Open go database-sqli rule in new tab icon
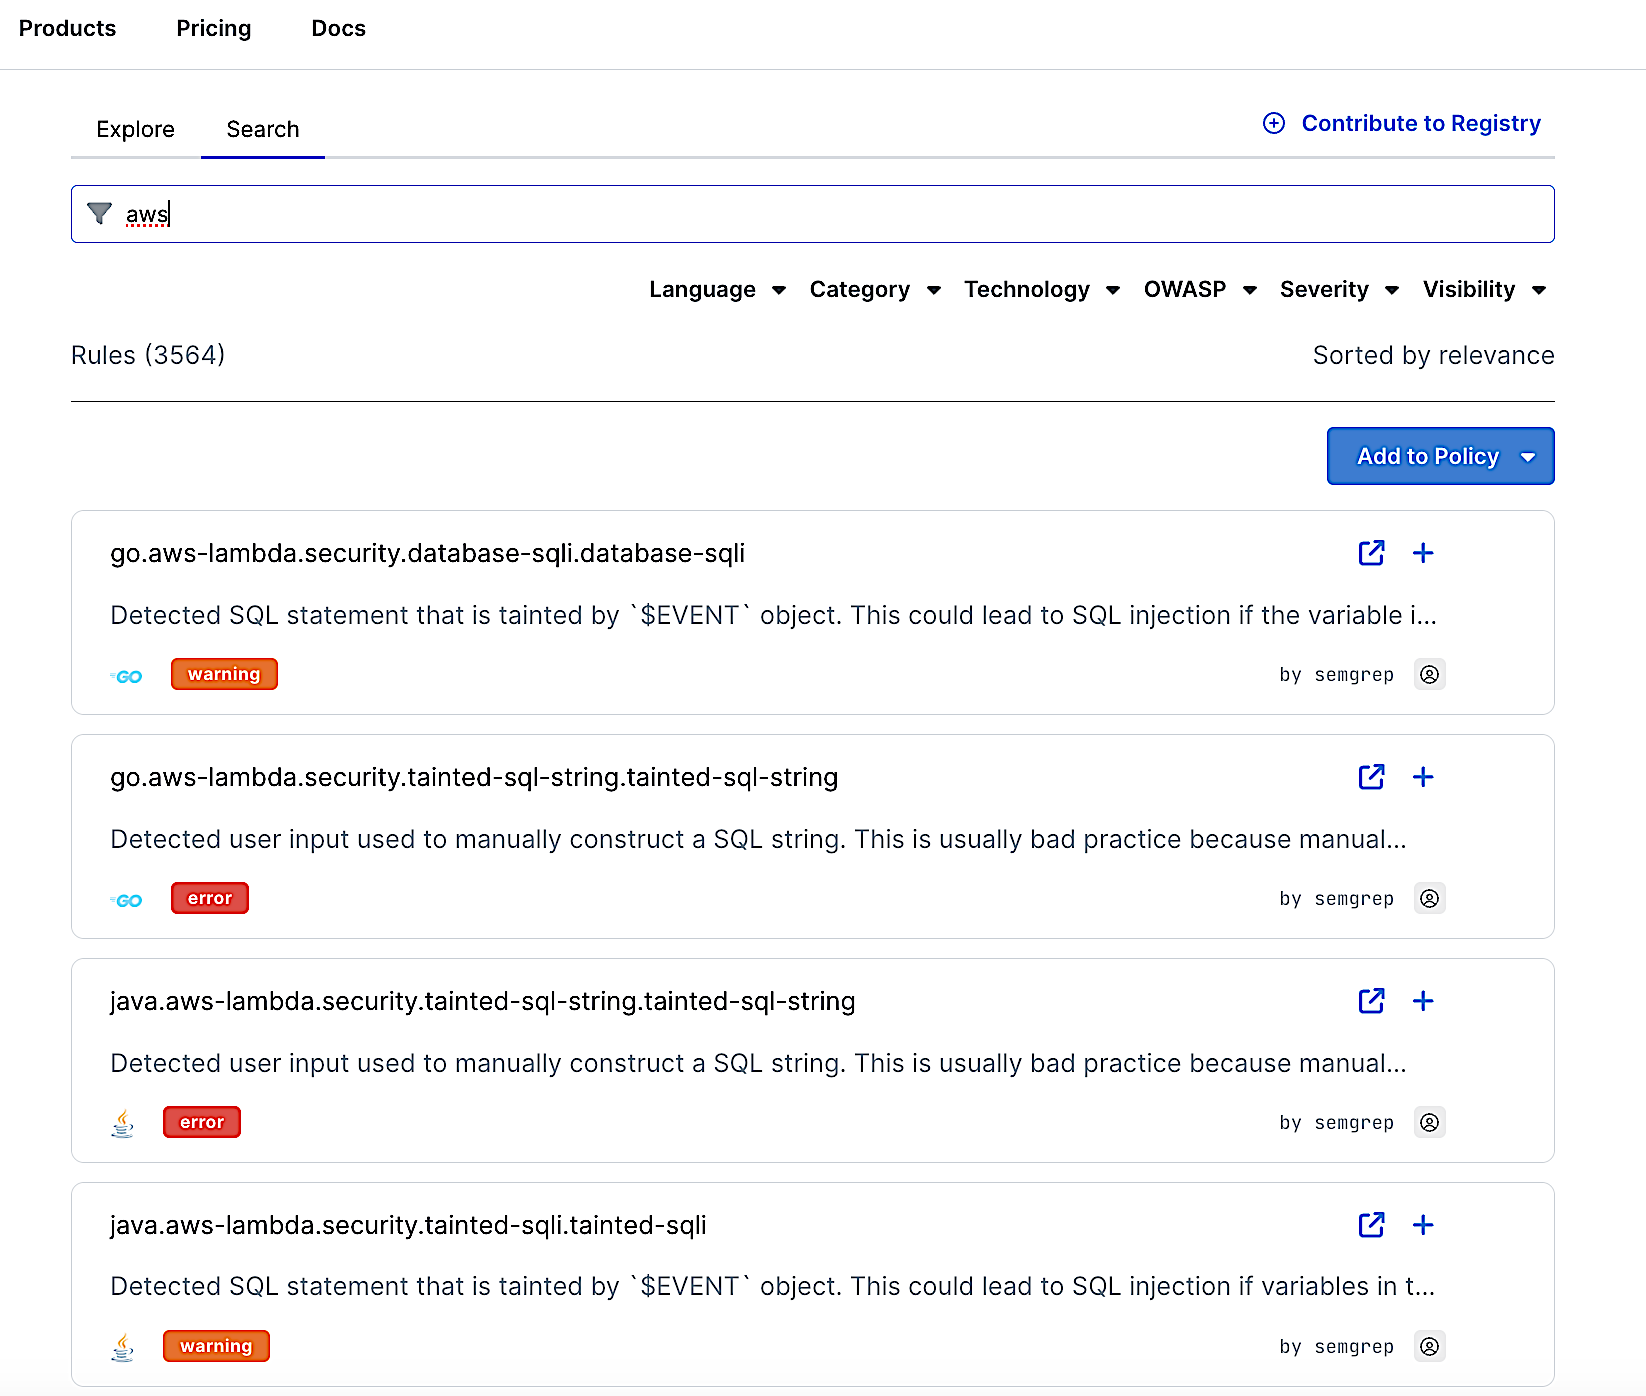1646x1396 pixels. [1371, 553]
